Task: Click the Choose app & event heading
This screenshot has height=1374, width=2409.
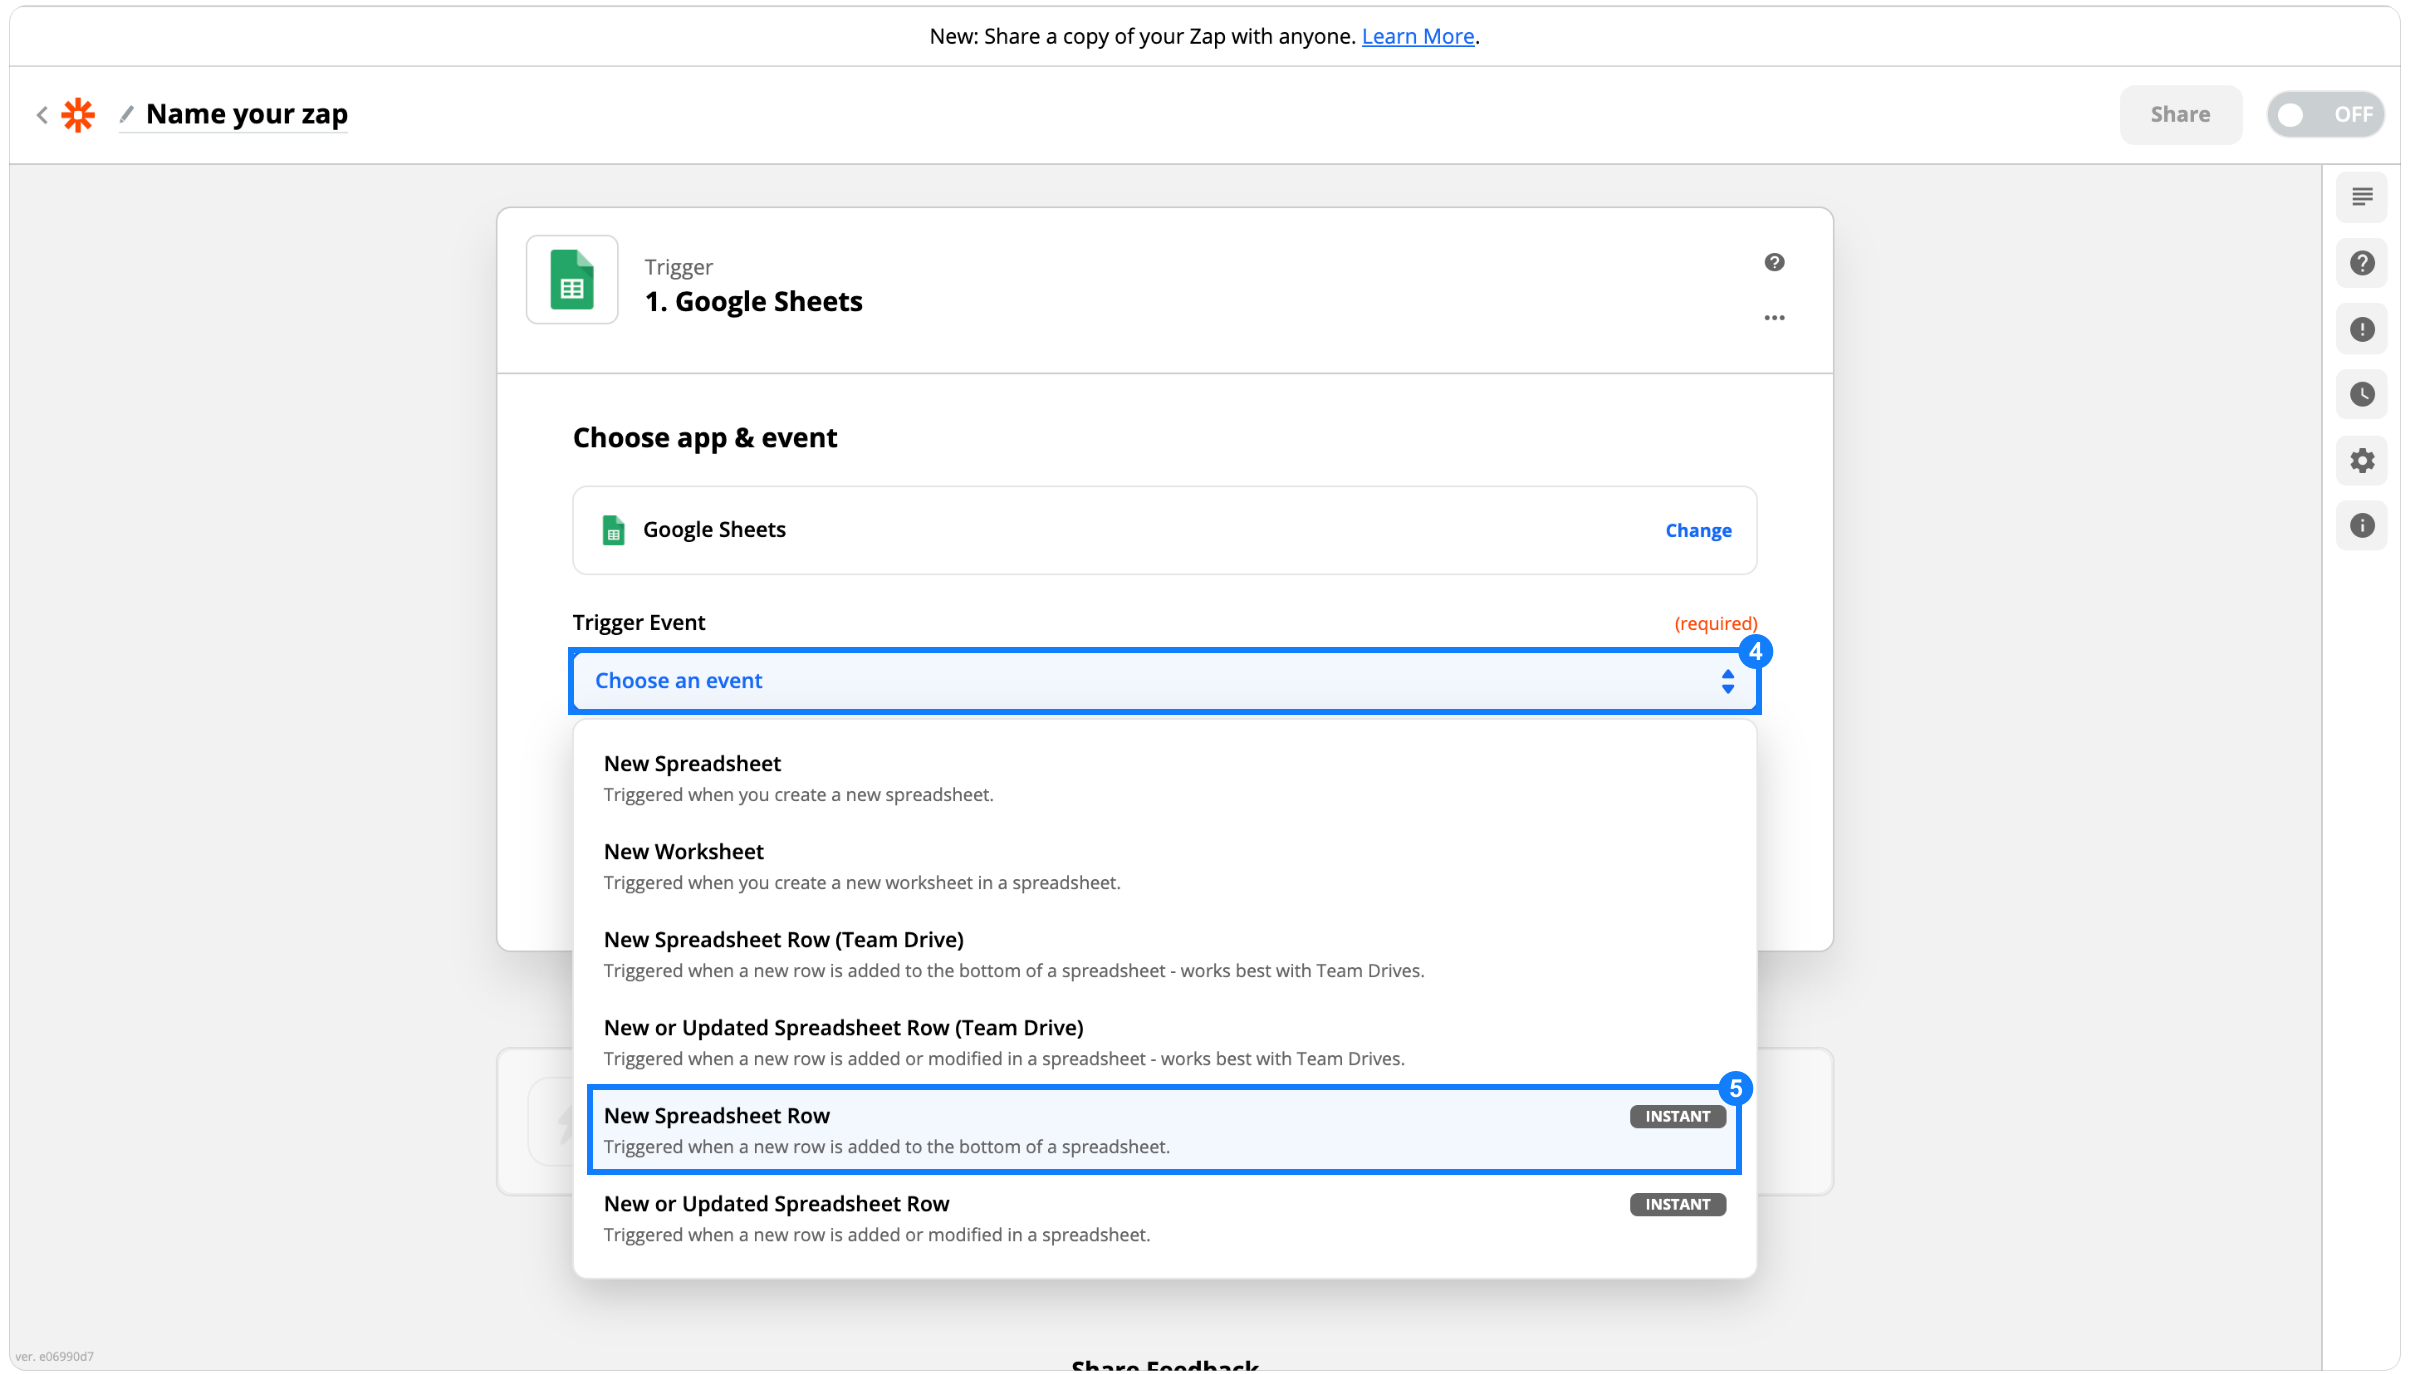Action: point(705,437)
